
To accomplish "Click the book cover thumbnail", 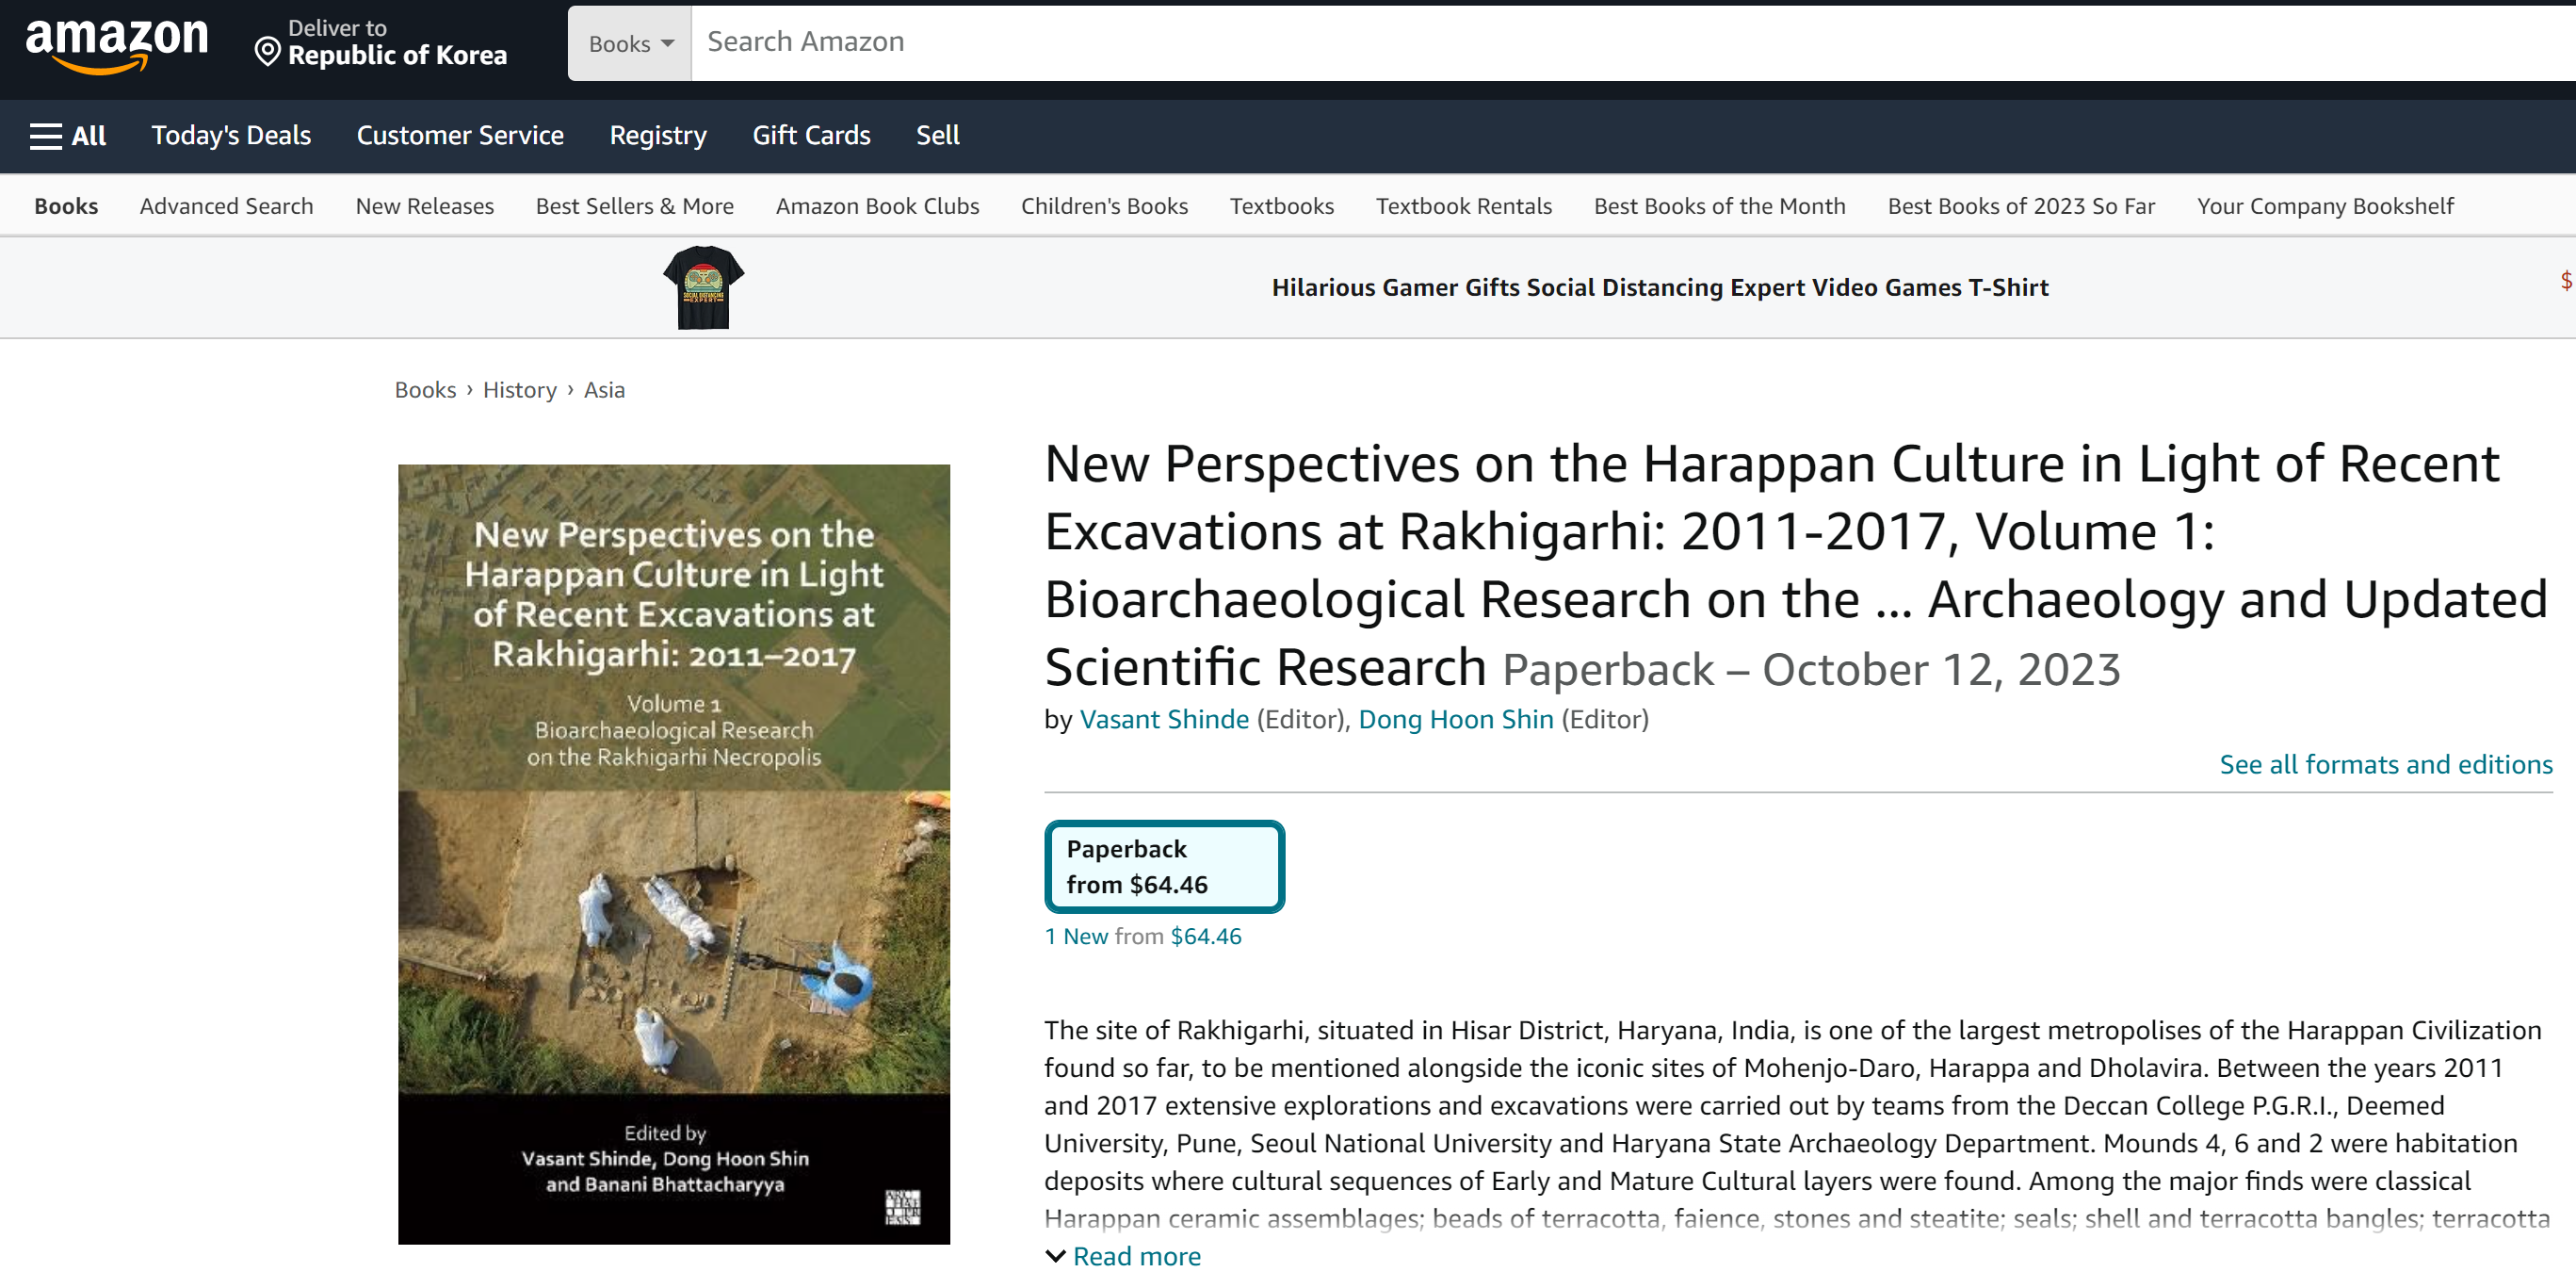I will (x=673, y=854).
